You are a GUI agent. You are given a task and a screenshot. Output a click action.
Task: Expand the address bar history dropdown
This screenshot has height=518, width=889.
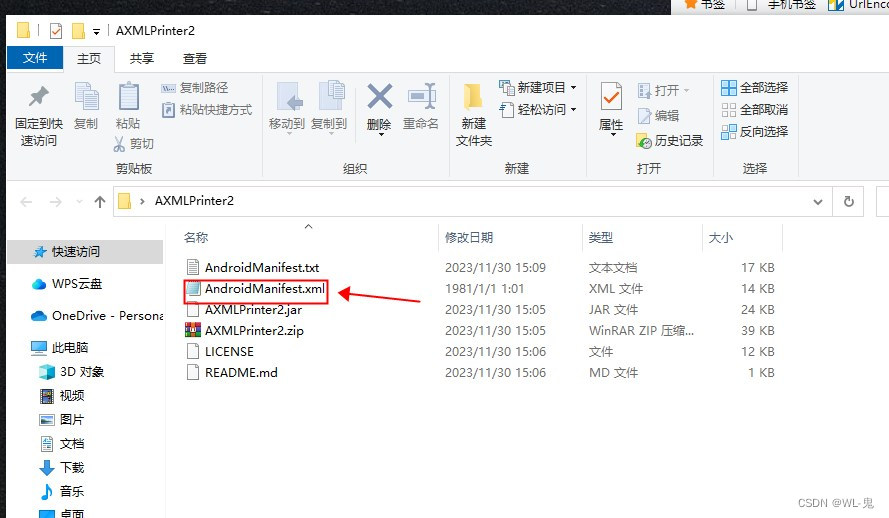point(818,202)
